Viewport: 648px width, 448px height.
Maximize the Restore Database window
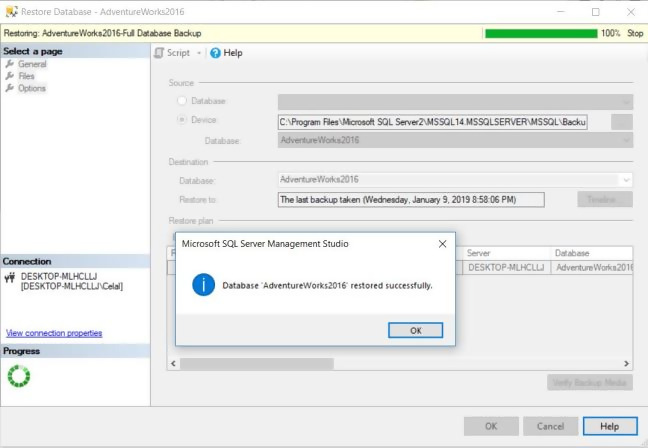[x=596, y=12]
